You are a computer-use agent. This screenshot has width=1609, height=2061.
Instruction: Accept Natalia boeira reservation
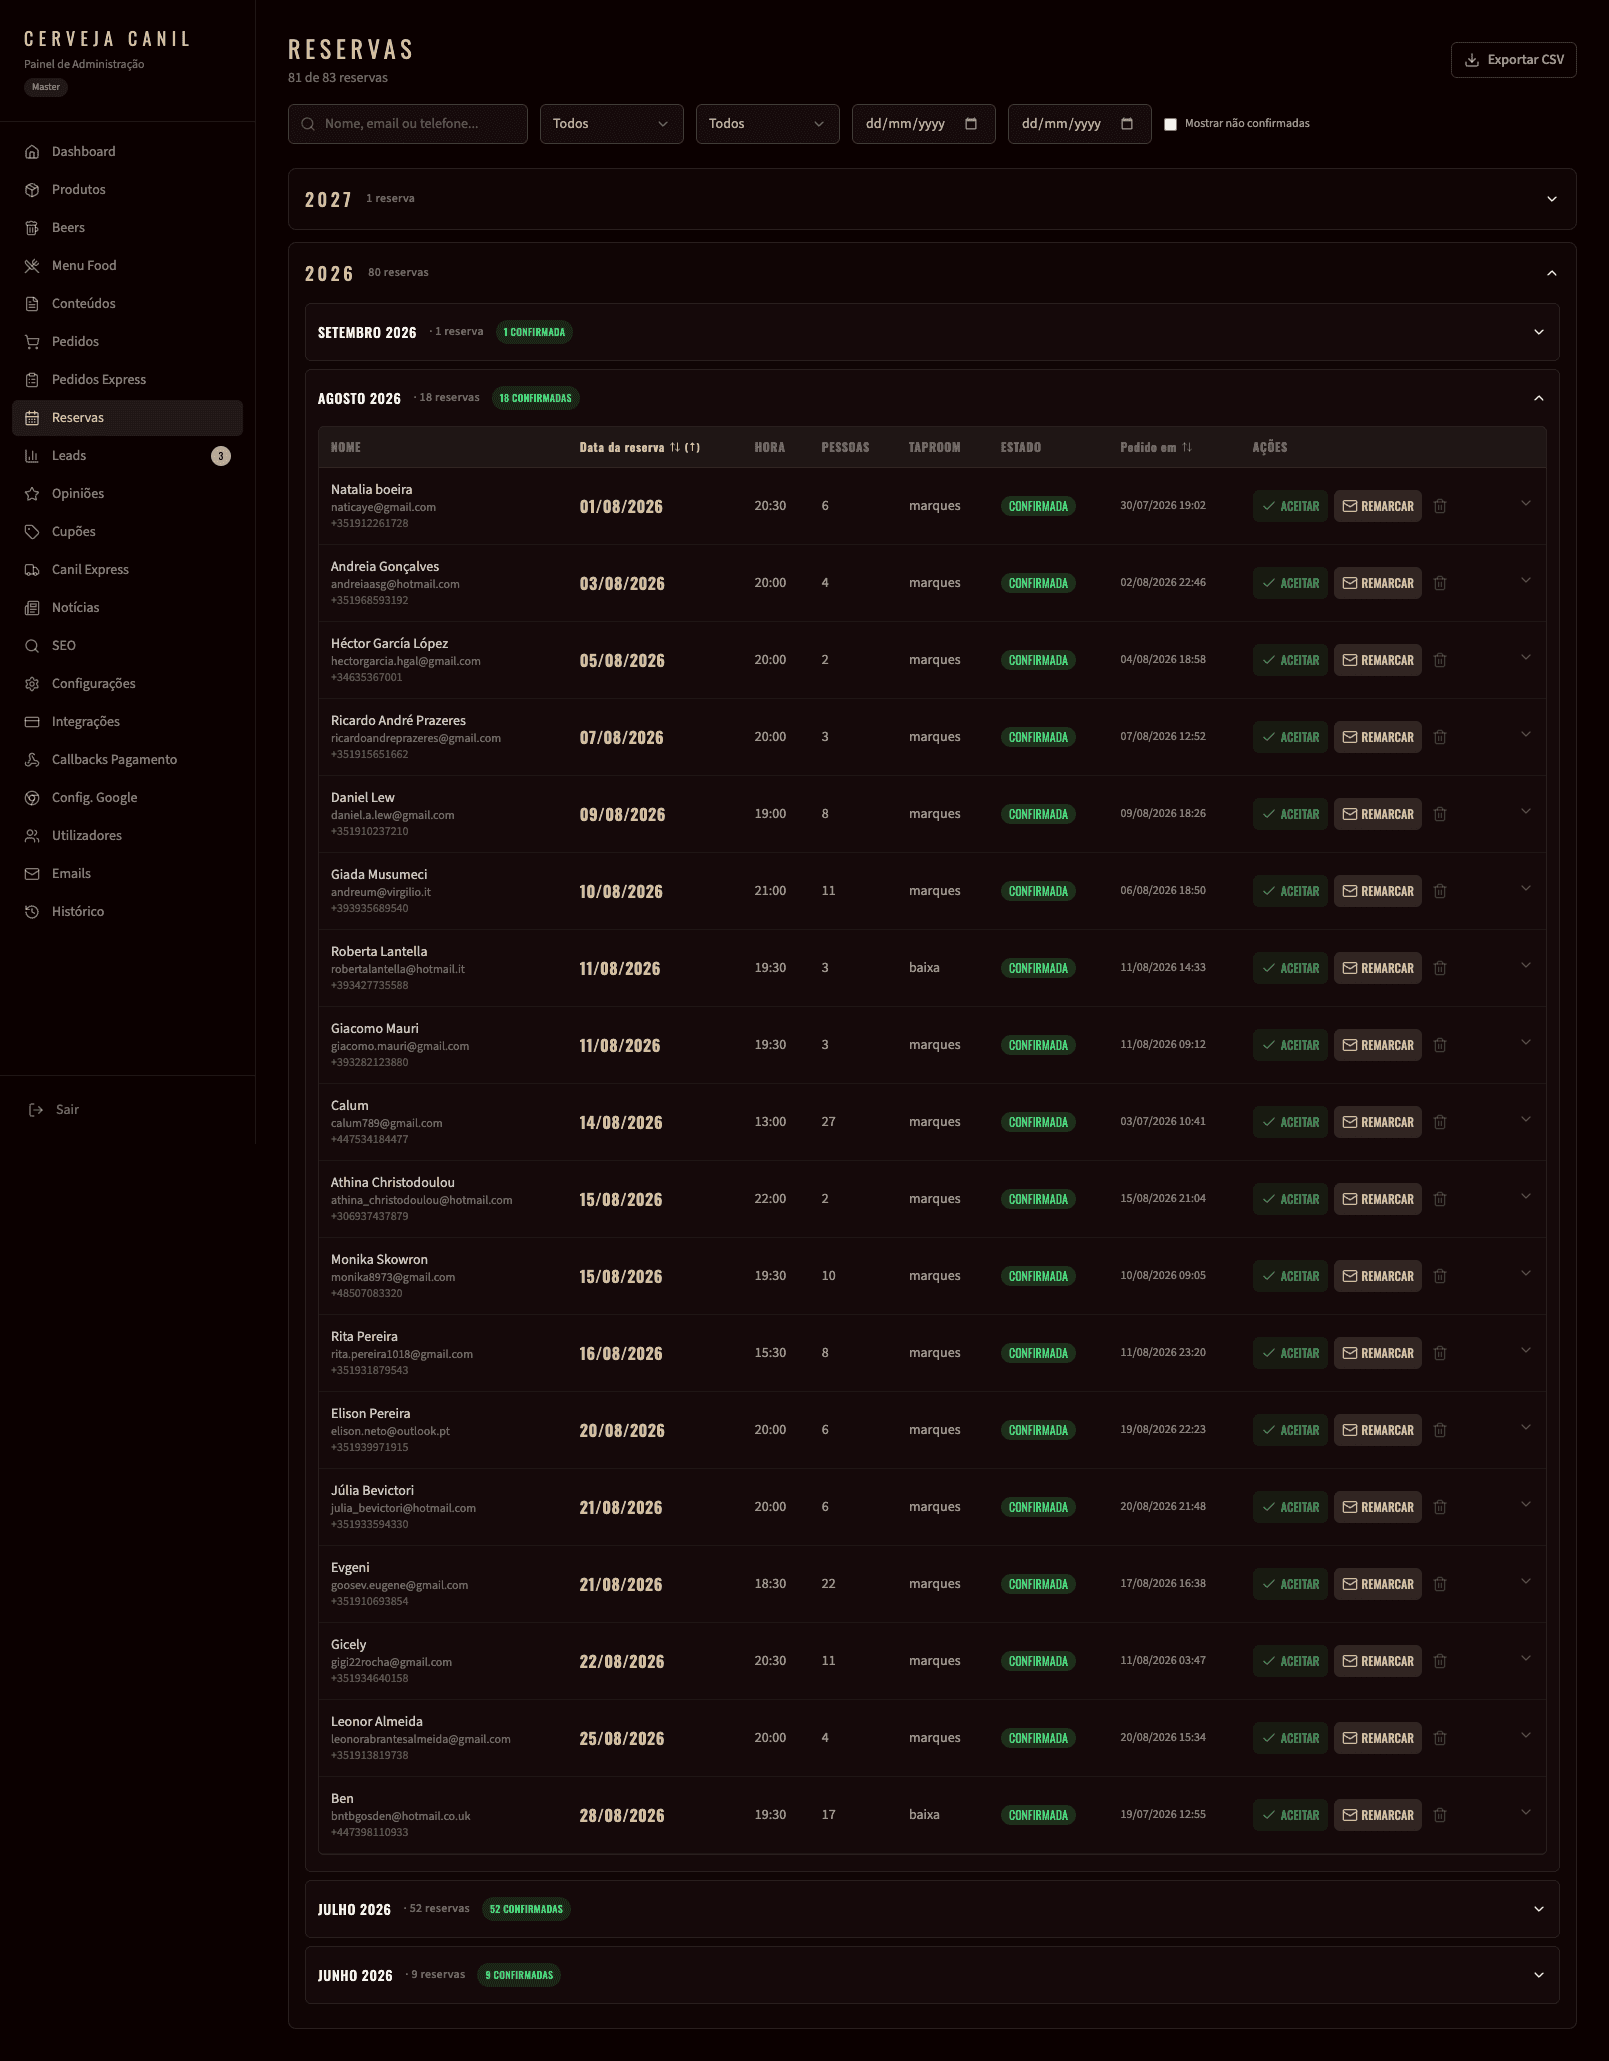coord(1290,506)
